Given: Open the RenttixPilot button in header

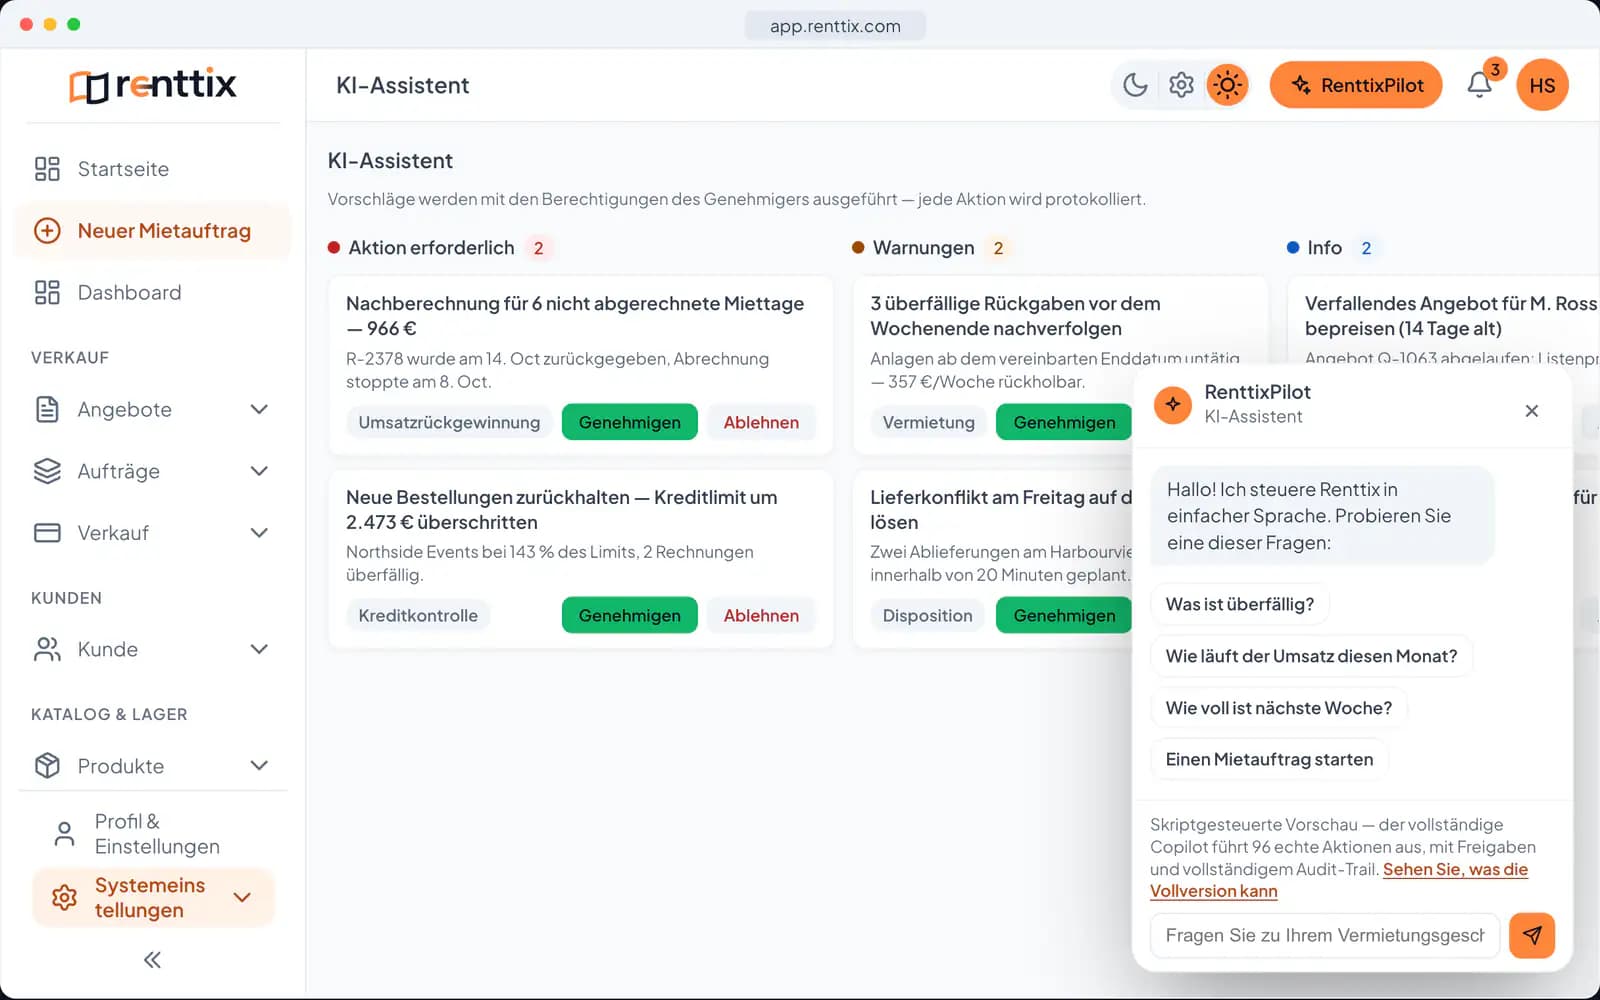Looking at the screenshot, I should [x=1356, y=85].
